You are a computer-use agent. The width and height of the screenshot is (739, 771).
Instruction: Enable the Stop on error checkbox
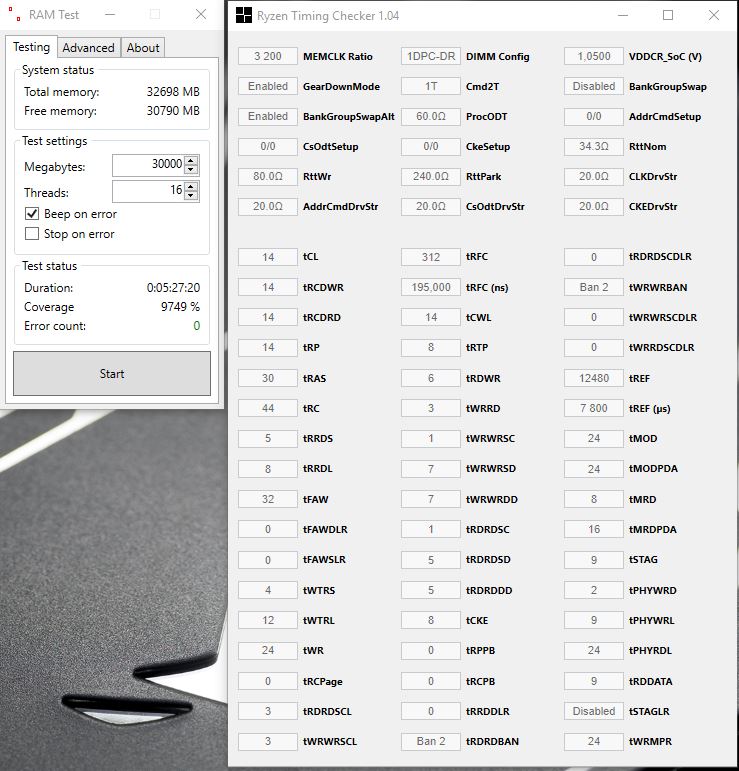click(x=32, y=234)
